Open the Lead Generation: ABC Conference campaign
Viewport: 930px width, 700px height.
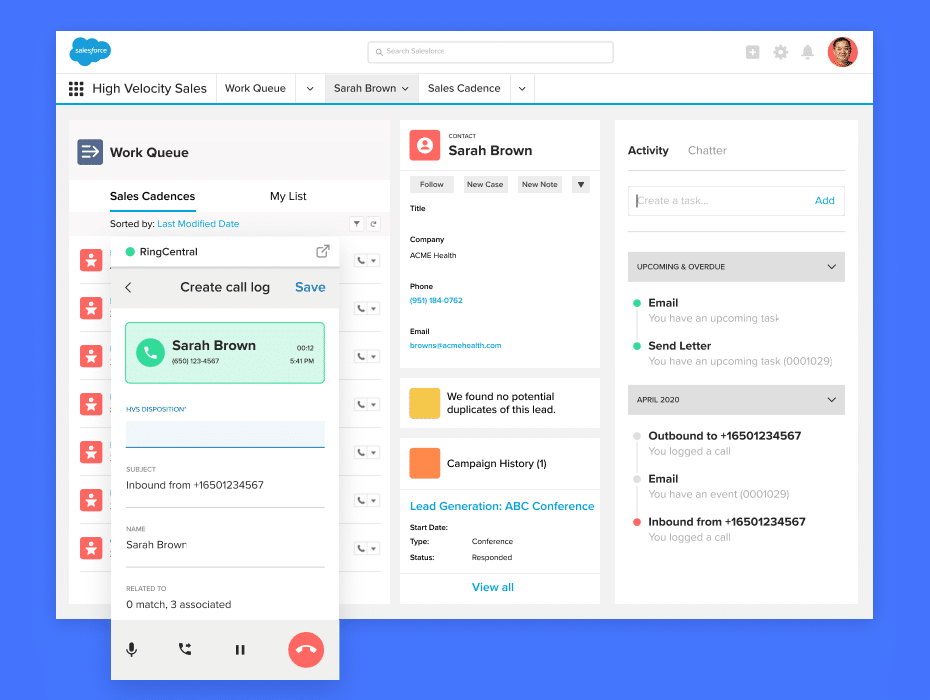pyautogui.click(x=501, y=506)
